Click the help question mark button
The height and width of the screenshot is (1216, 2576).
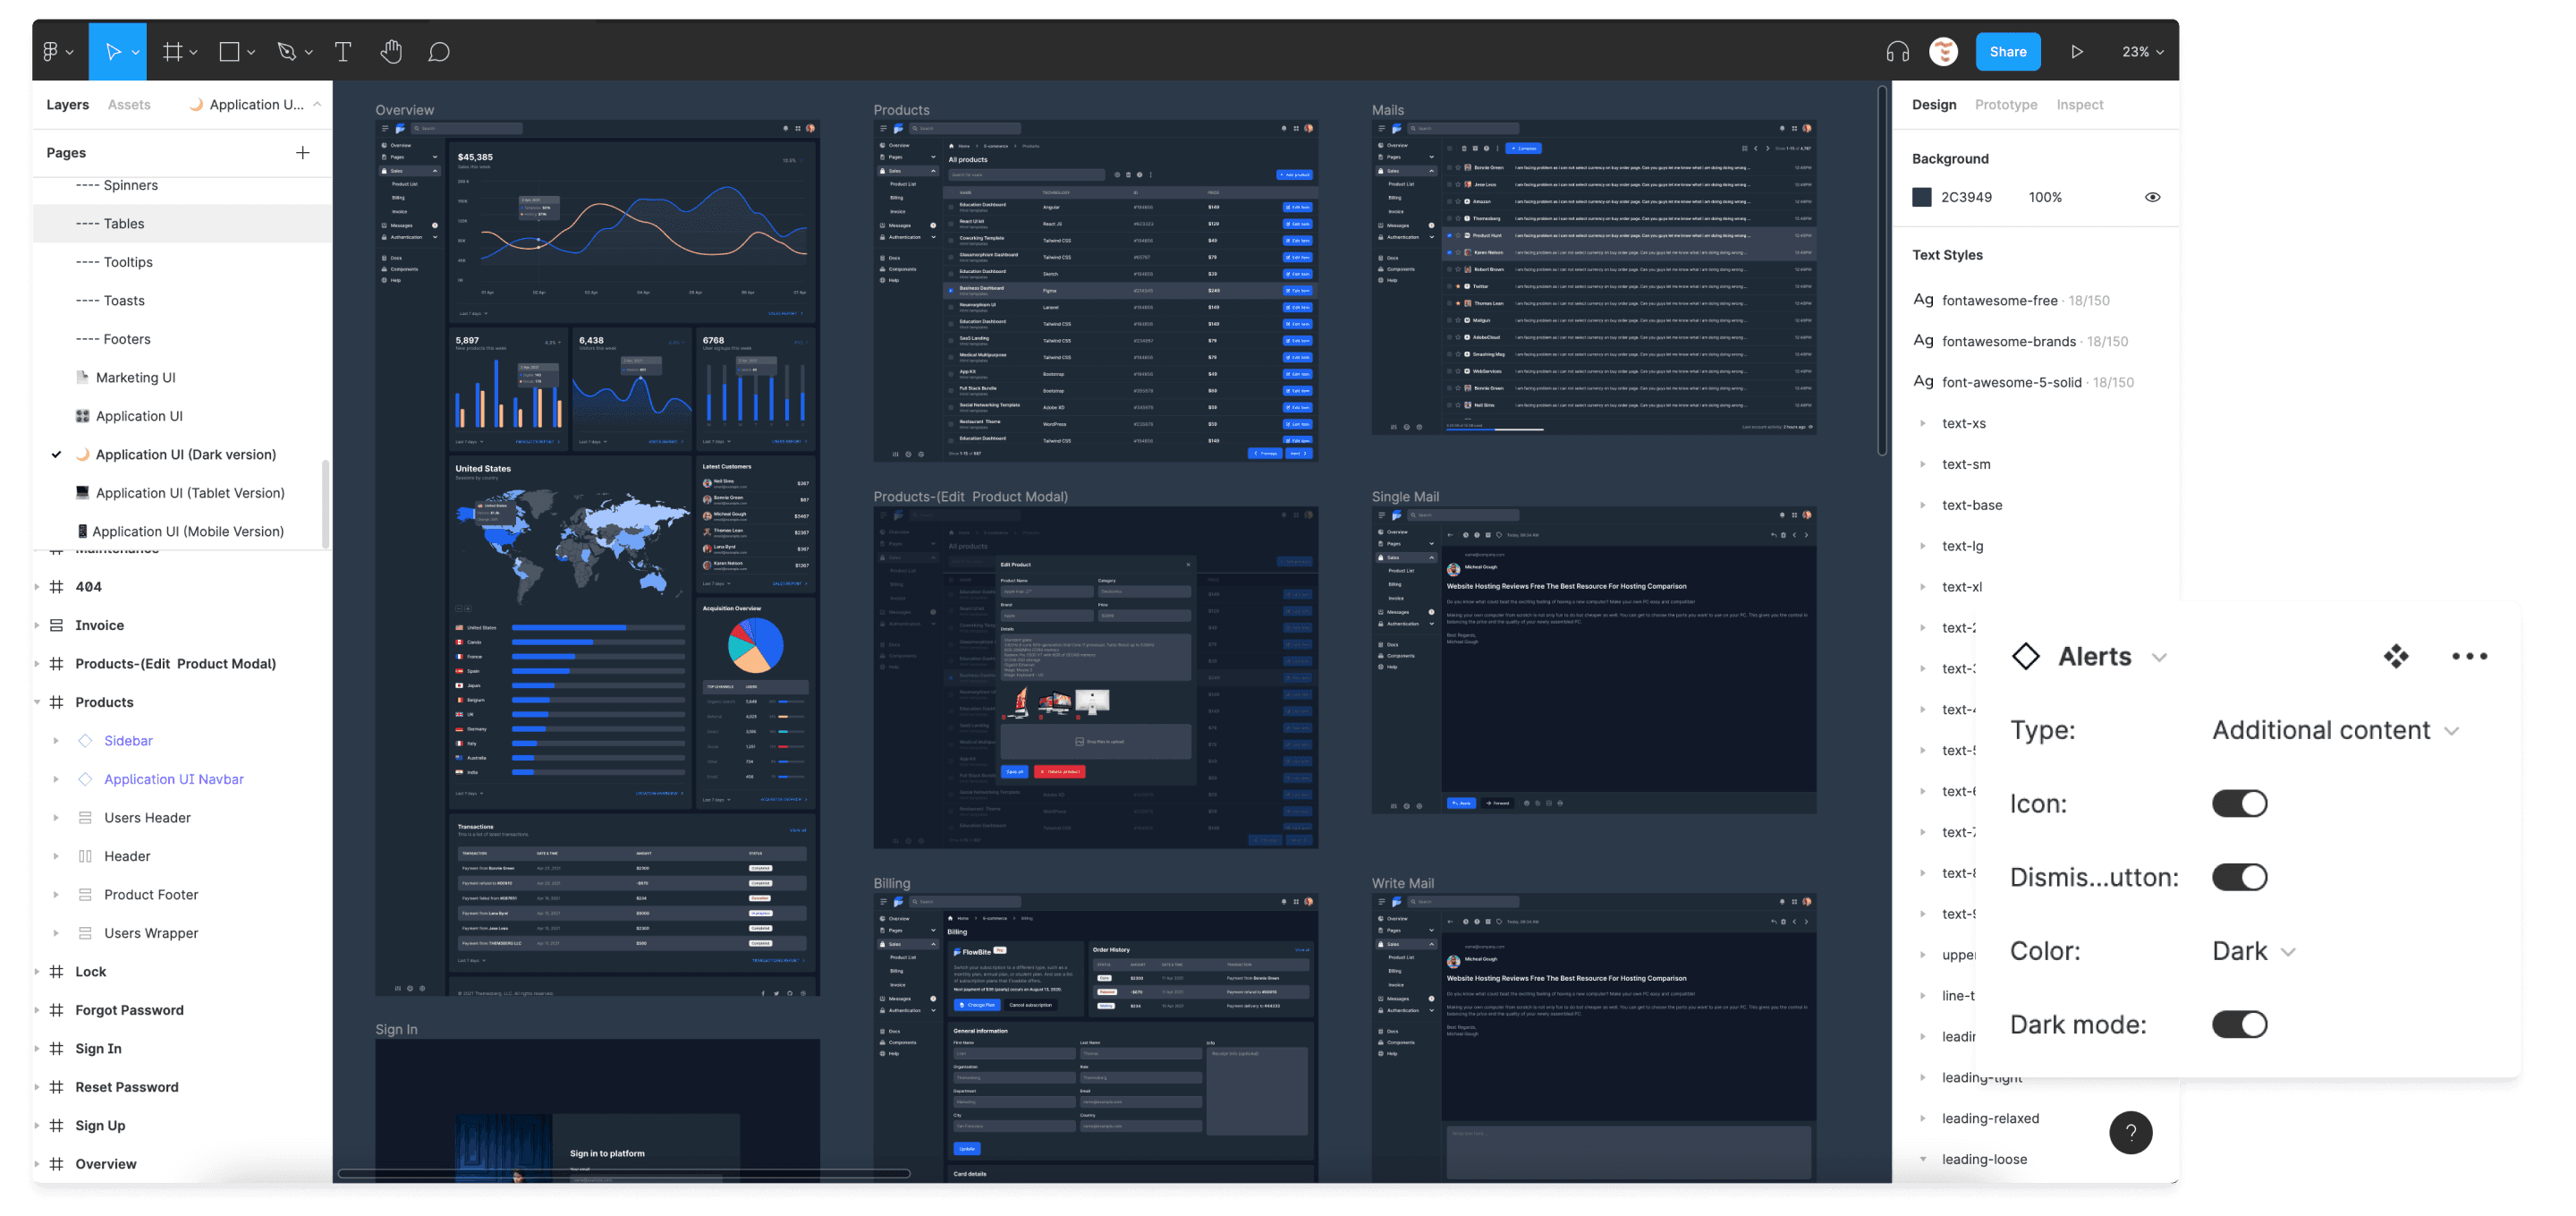point(2131,1132)
